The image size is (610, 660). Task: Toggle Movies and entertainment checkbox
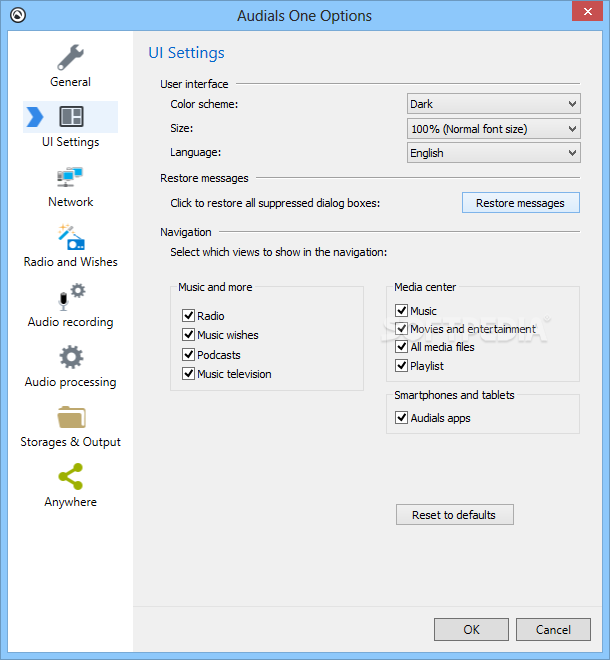[x=402, y=329]
